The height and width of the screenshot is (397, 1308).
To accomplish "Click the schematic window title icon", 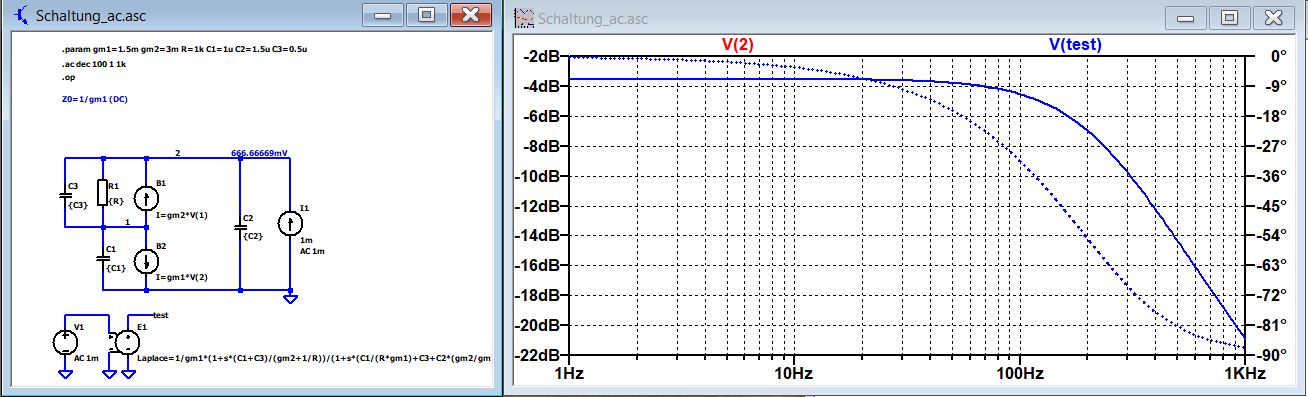I will coord(20,16).
